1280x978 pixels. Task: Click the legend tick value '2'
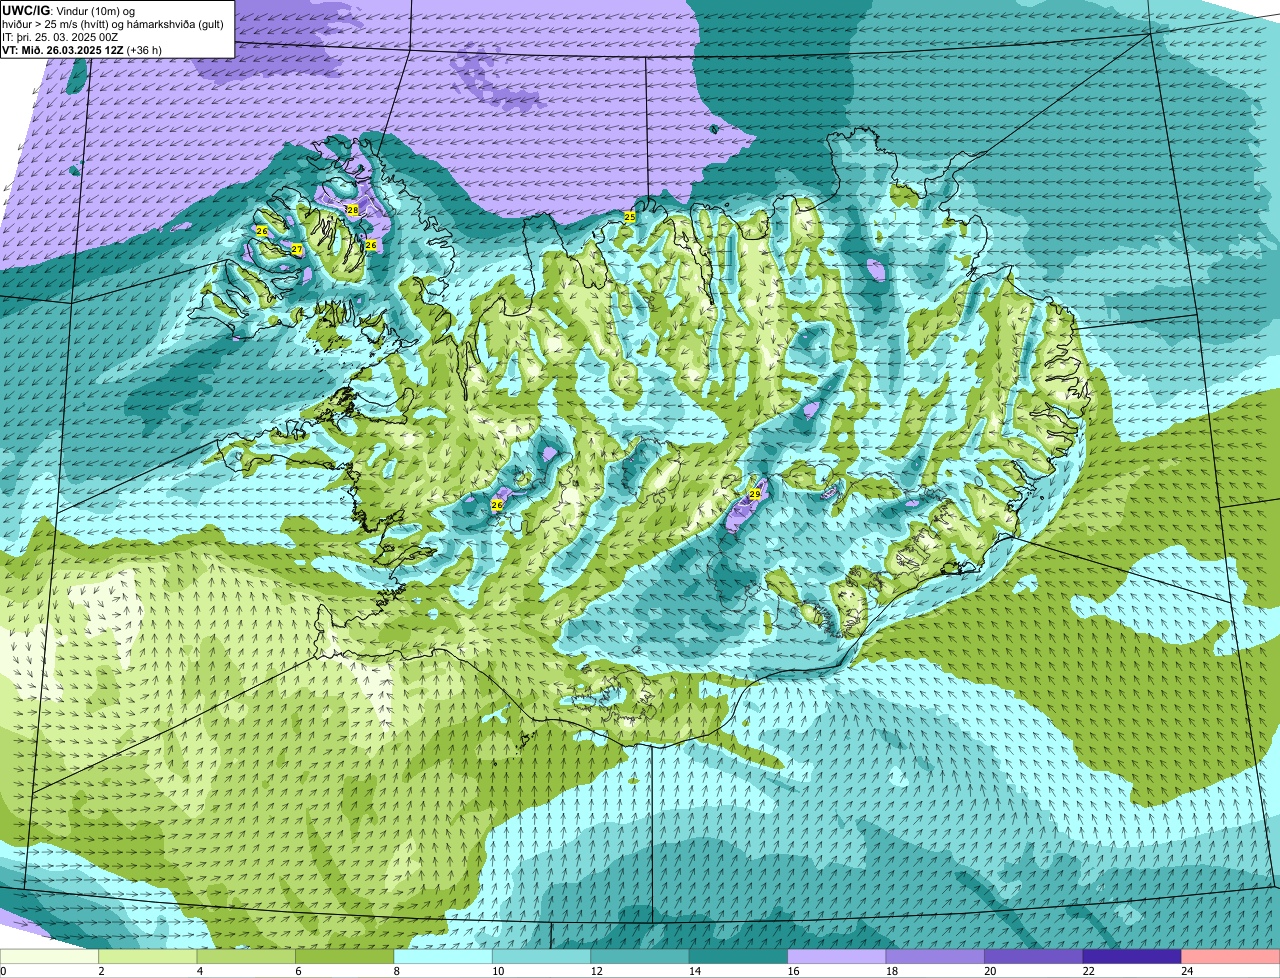(x=101, y=971)
